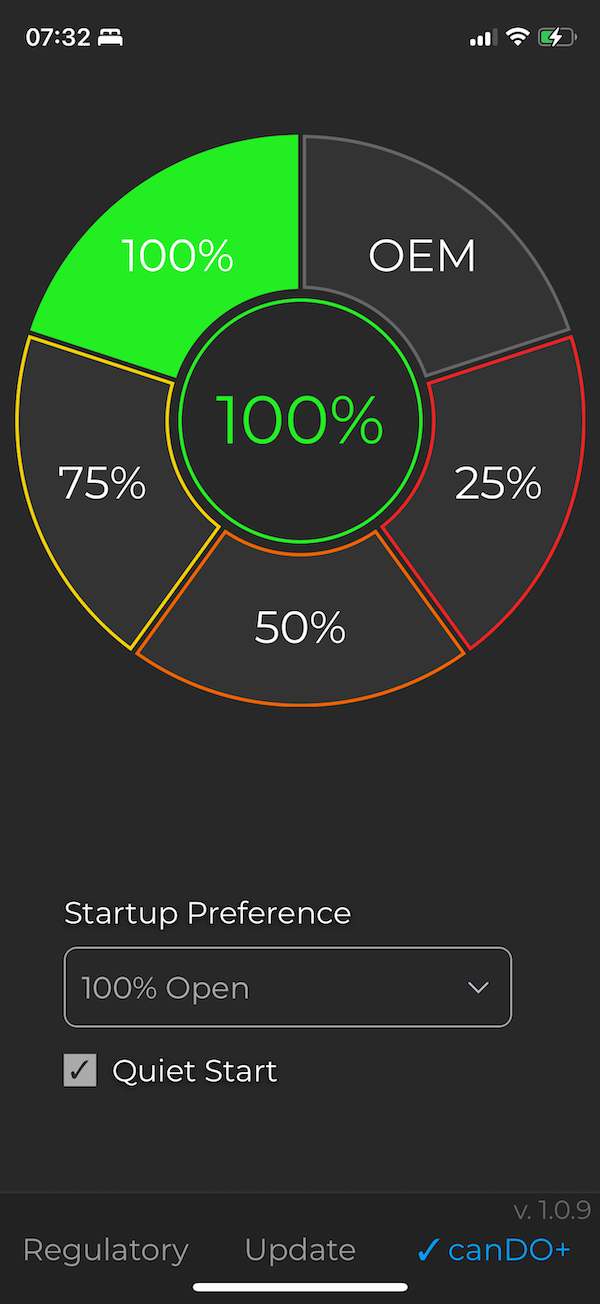Screen dimensions: 600x1304
Task: Select the green 100% valve segment
Action: click(x=178, y=255)
